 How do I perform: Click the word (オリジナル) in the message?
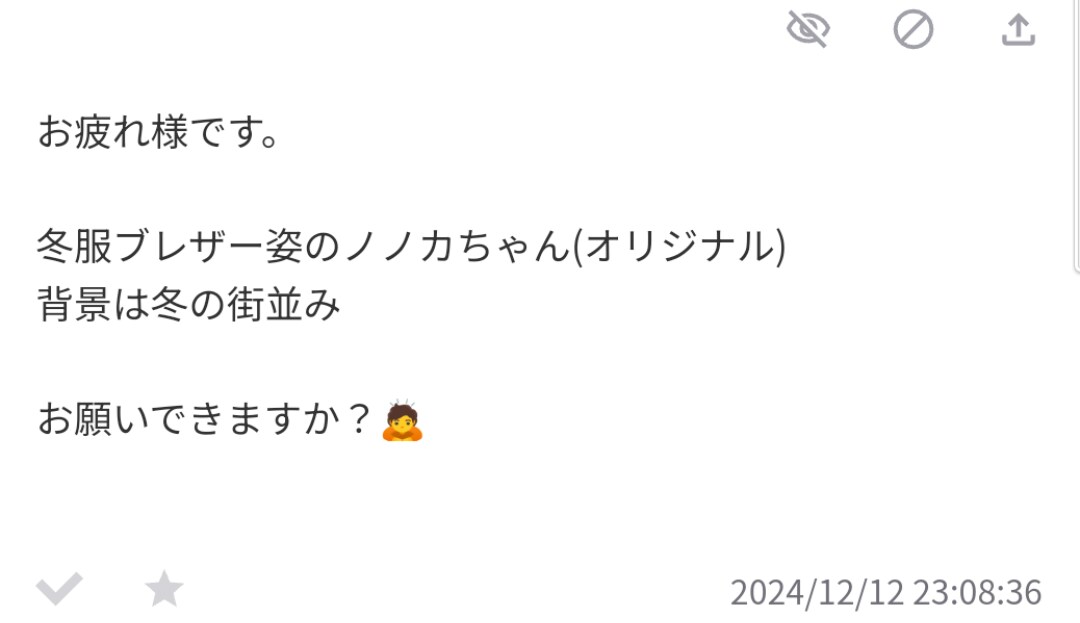tap(680, 246)
